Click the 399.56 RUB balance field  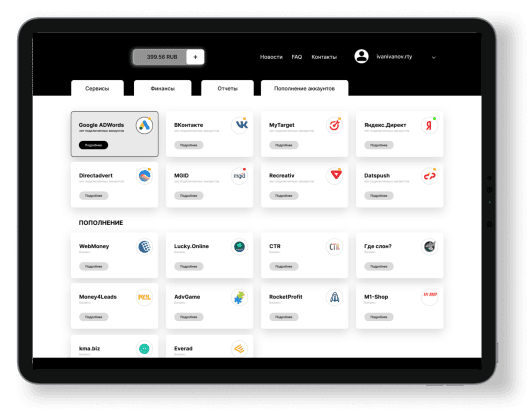click(x=160, y=57)
